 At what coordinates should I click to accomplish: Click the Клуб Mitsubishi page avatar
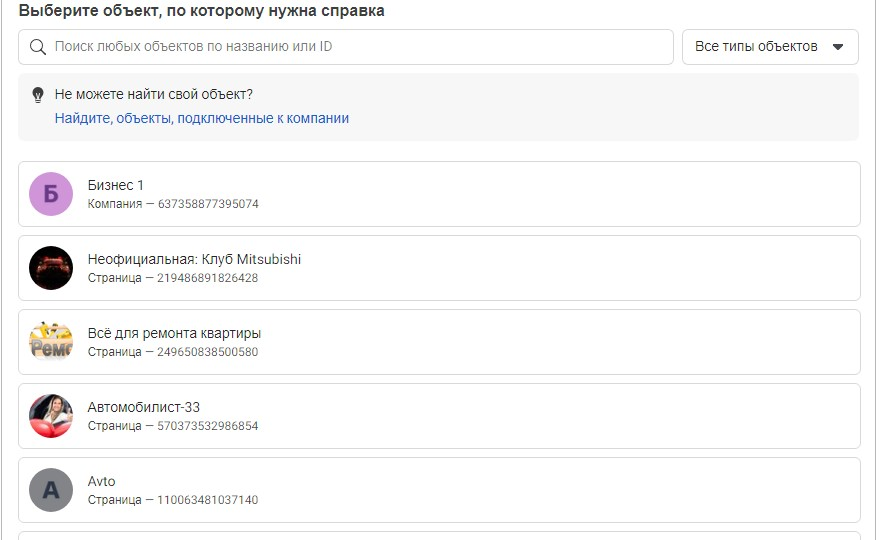pyautogui.click(x=51, y=268)
